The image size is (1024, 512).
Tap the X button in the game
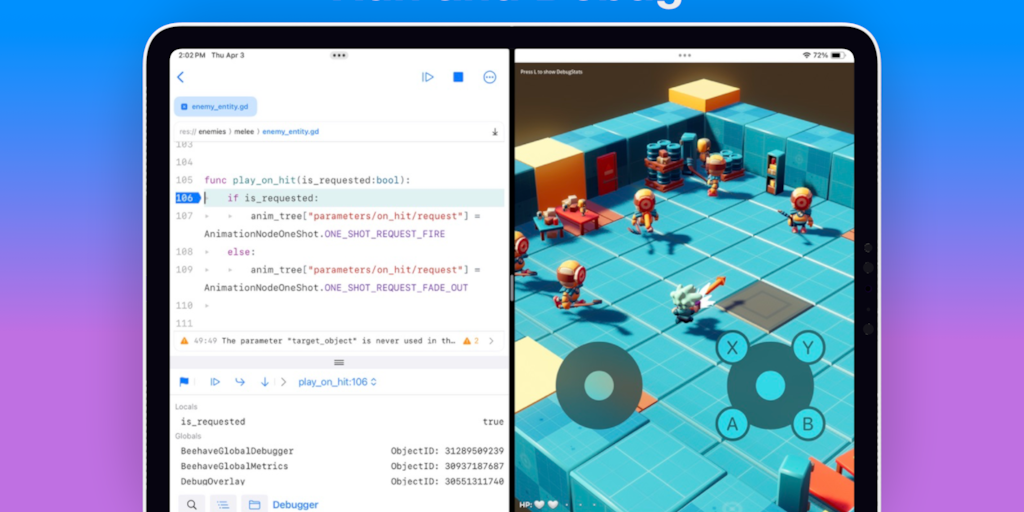tap(733, 348)
